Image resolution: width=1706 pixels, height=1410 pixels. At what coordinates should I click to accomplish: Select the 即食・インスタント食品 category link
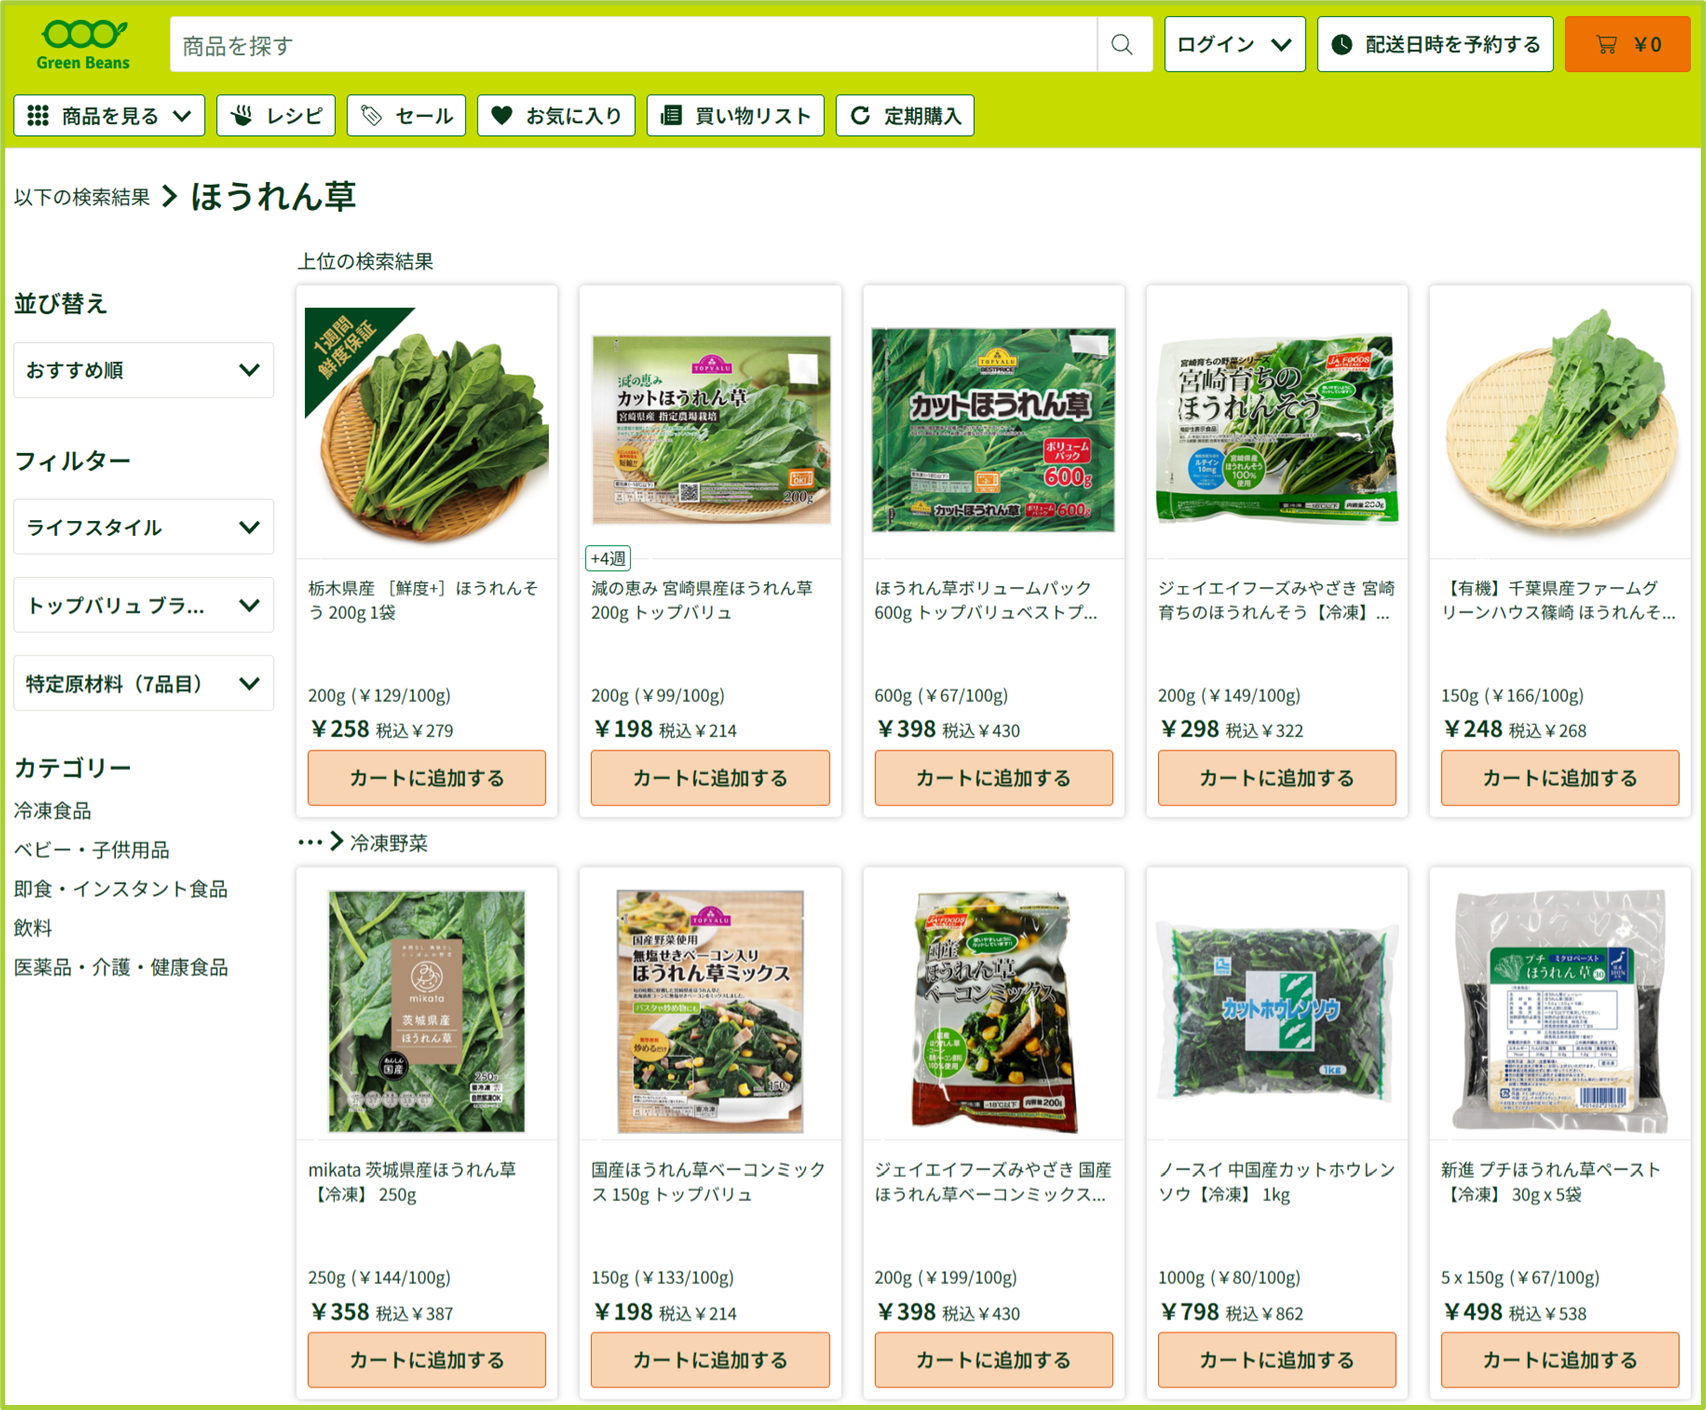point(120,889)
